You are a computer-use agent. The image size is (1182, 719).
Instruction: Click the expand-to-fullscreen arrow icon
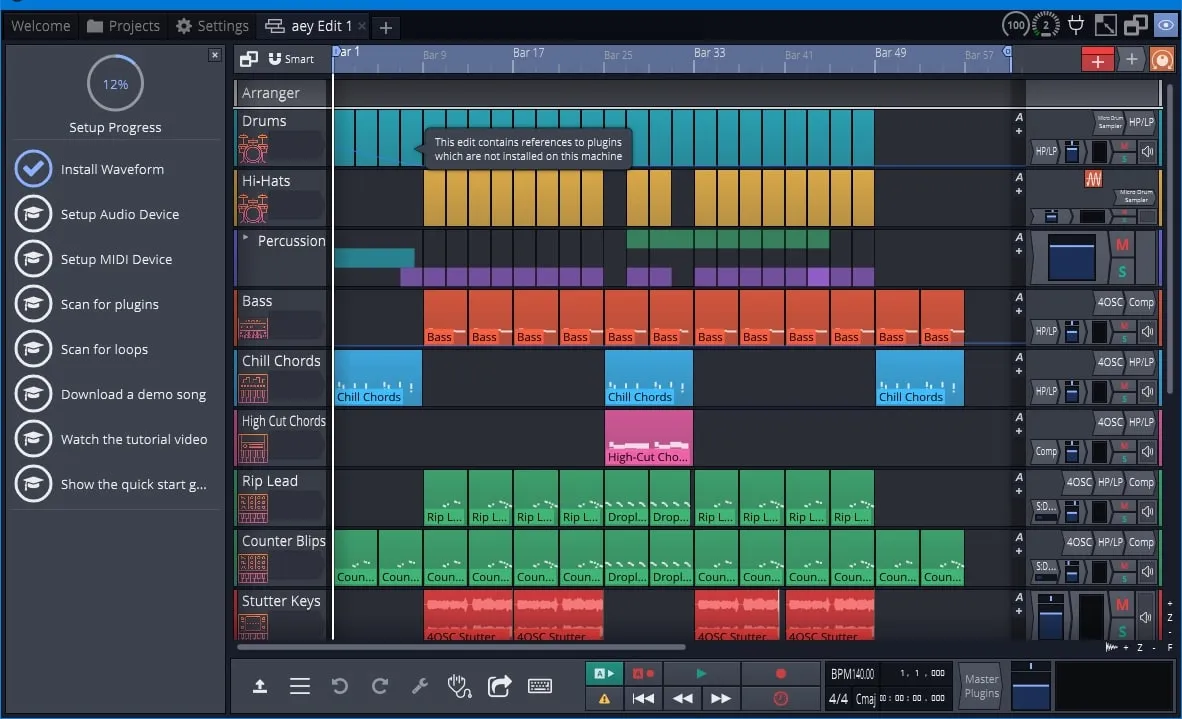pyautogui.click(x=1105, y=26)
